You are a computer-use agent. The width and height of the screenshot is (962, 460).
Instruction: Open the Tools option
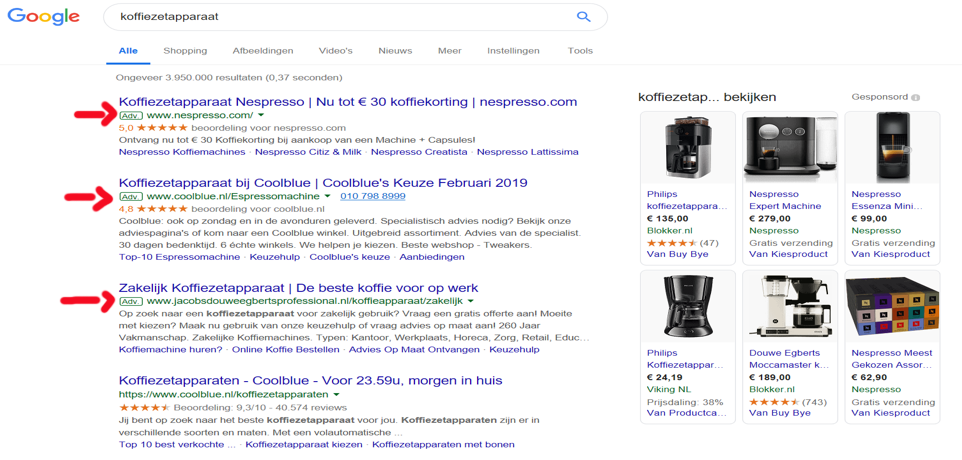click(580, 51)
